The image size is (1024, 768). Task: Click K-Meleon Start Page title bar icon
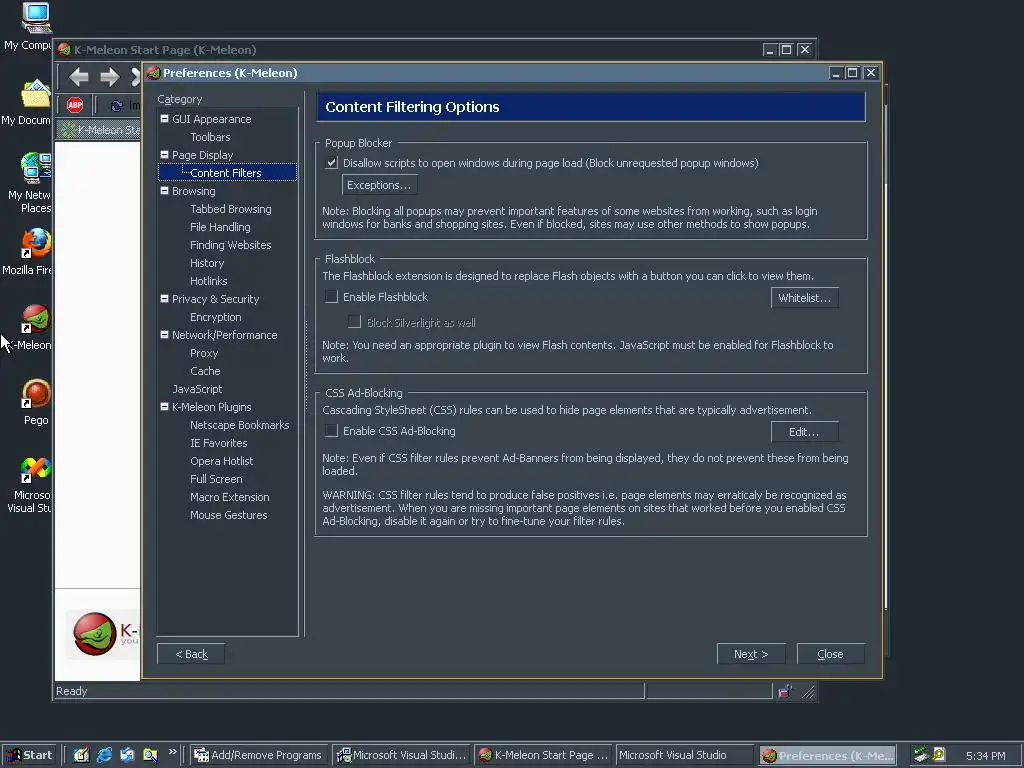(x=64, y=50)
